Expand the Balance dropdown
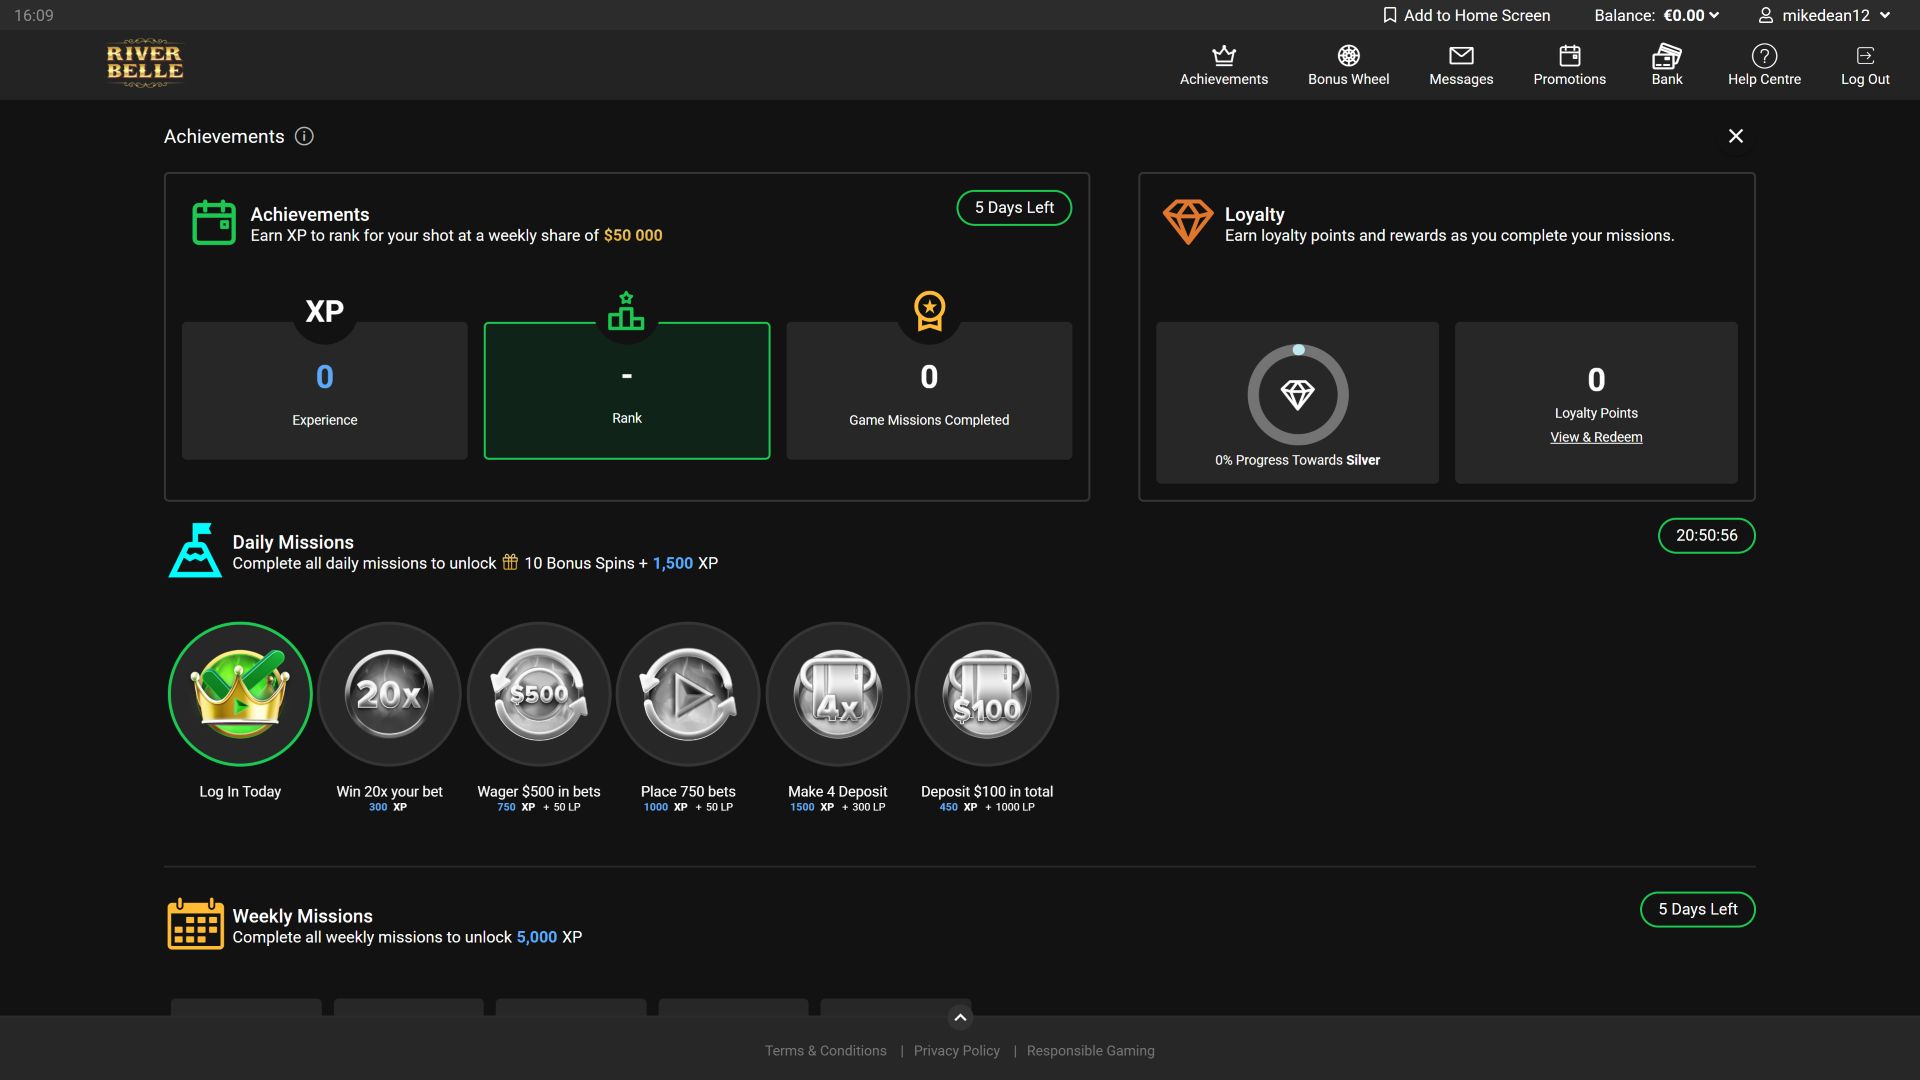 pos(1656,15)
